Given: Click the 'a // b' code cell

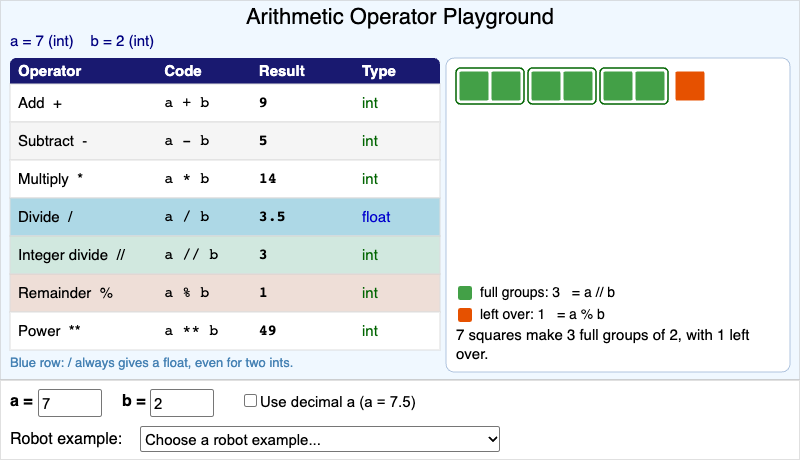Looking at the screenshot, I should click(191, 254).
